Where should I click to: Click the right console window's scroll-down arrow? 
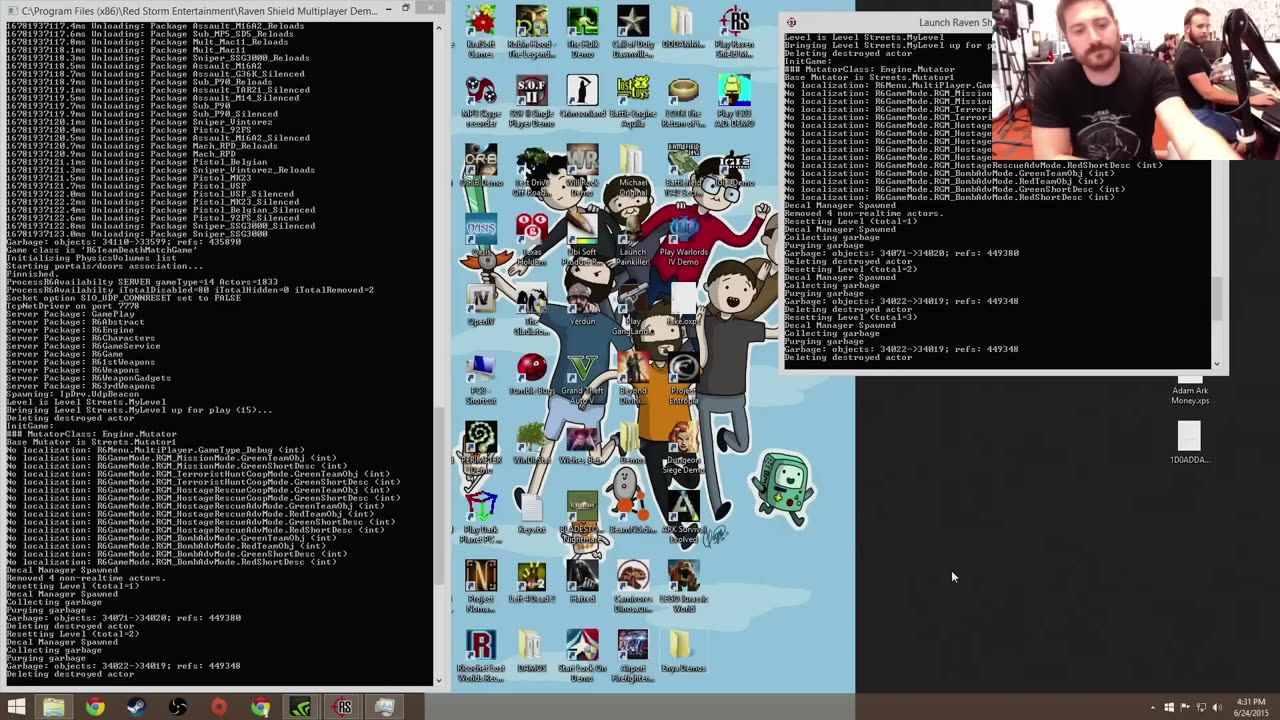click(1217, 364)
